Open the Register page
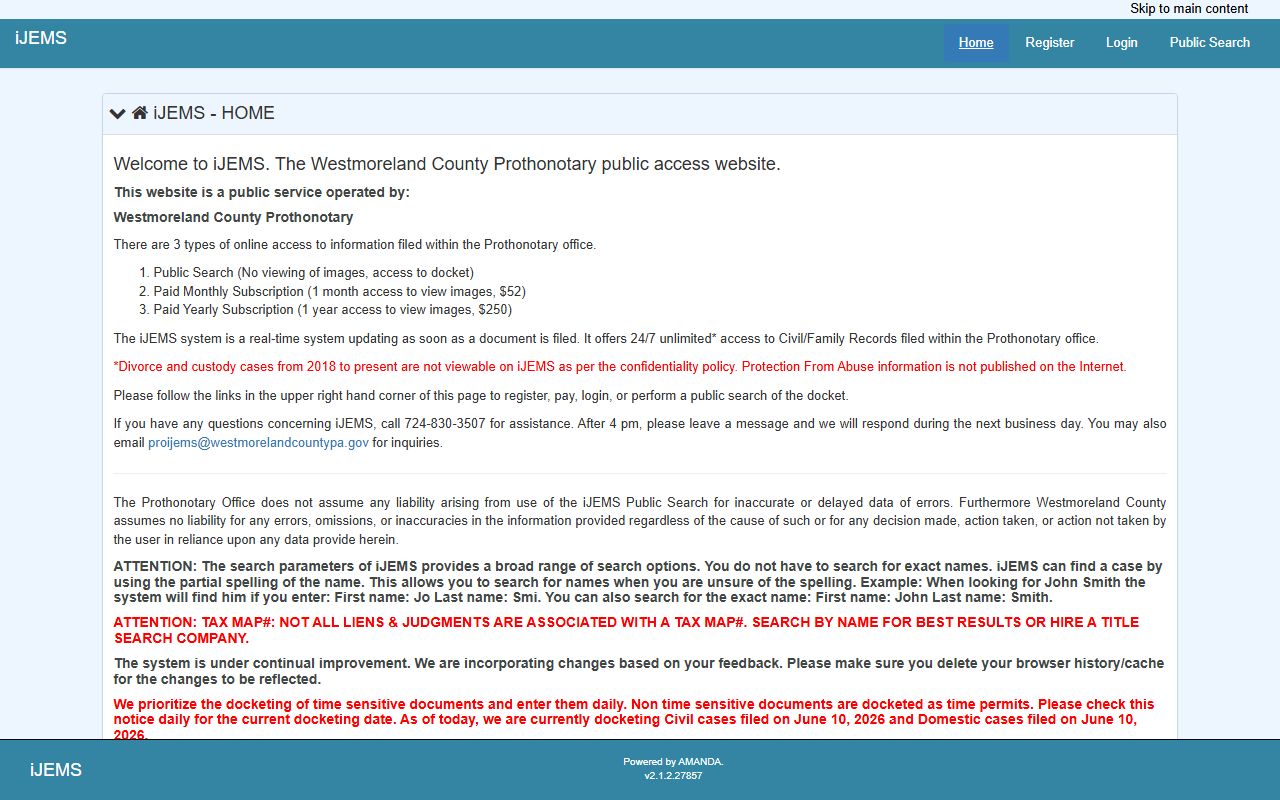This screenshot has width=1280, height=800. pos(1050,42)
